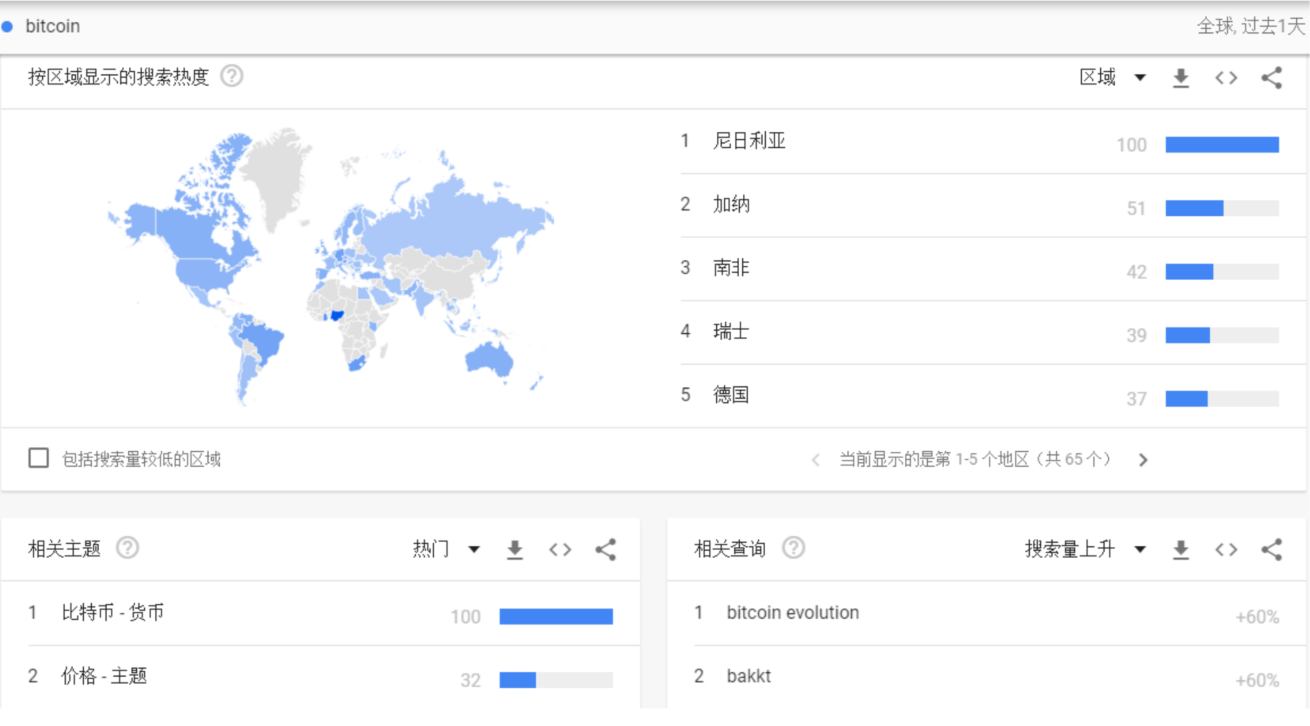Share the interest by region panel
The height and width of the screenshot is (726, 1310).
[1271, 78]
